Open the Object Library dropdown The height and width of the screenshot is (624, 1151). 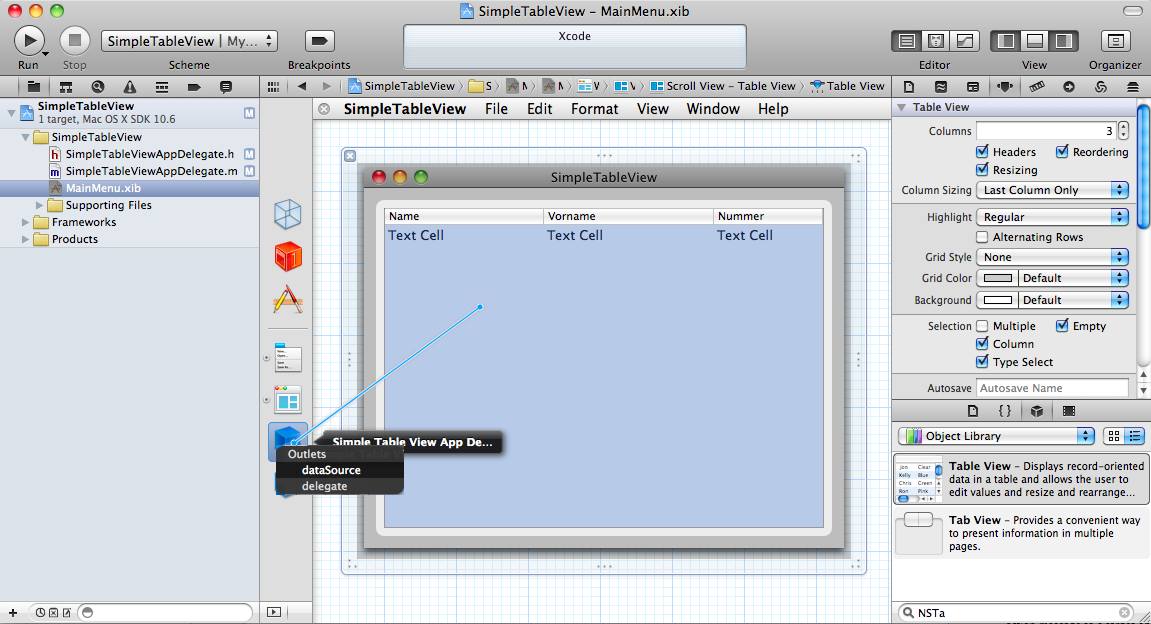tap(996, 436)
